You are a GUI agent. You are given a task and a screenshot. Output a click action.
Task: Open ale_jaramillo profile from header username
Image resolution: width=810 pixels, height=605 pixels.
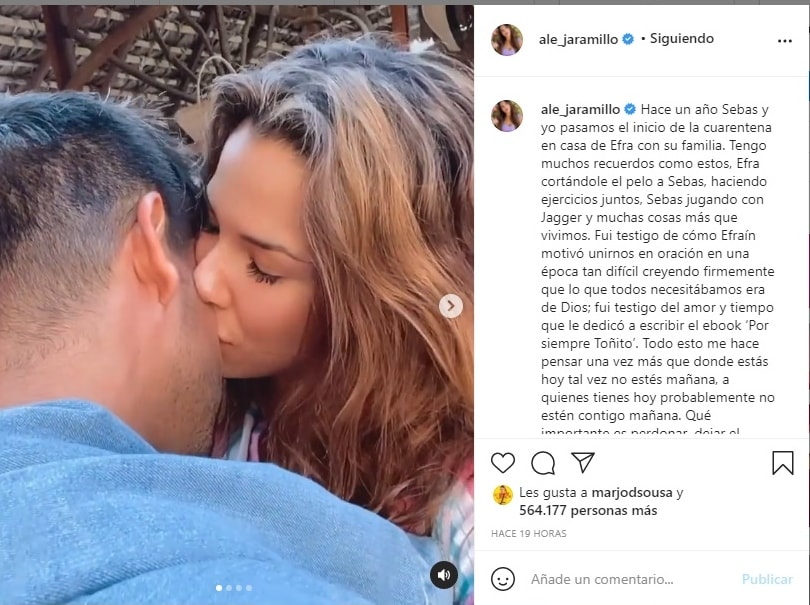pos(578,39)
